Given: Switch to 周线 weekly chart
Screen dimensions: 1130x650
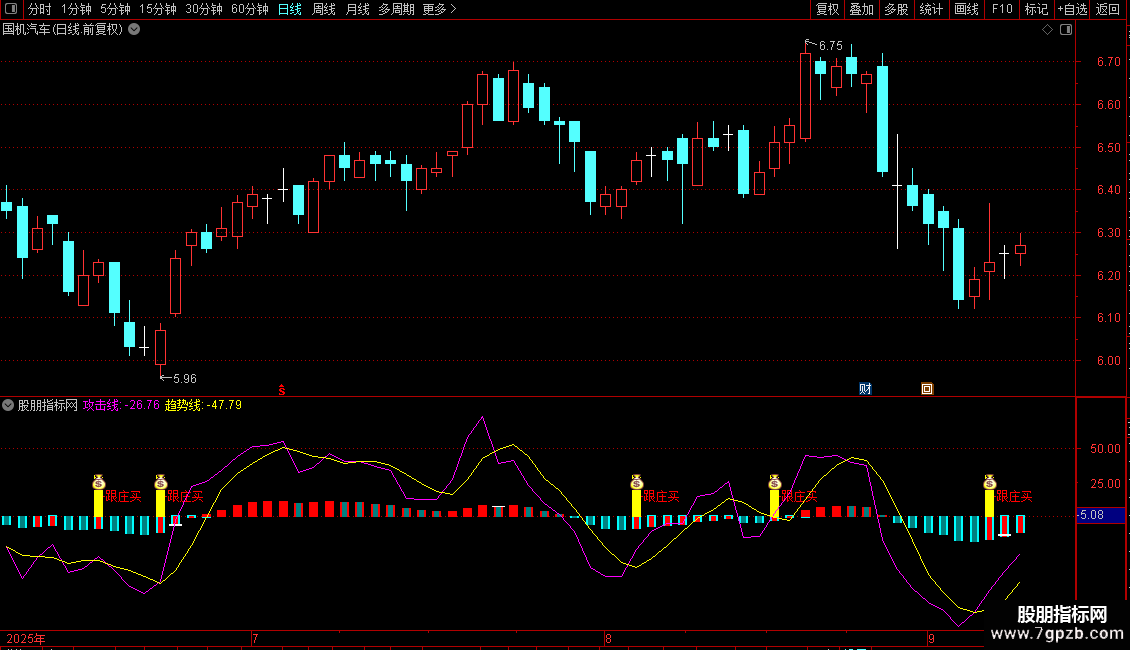Looking at the screenshot, I should (324, 9).
